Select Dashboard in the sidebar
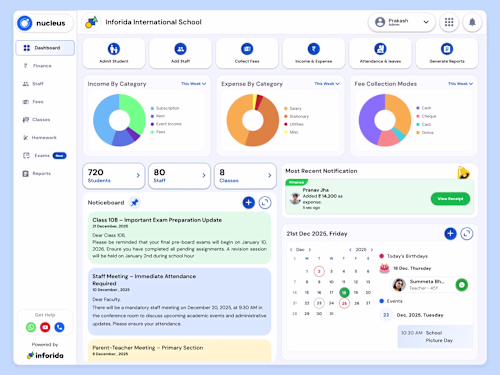This screenshot has height=375, width=500. [45, 48]
